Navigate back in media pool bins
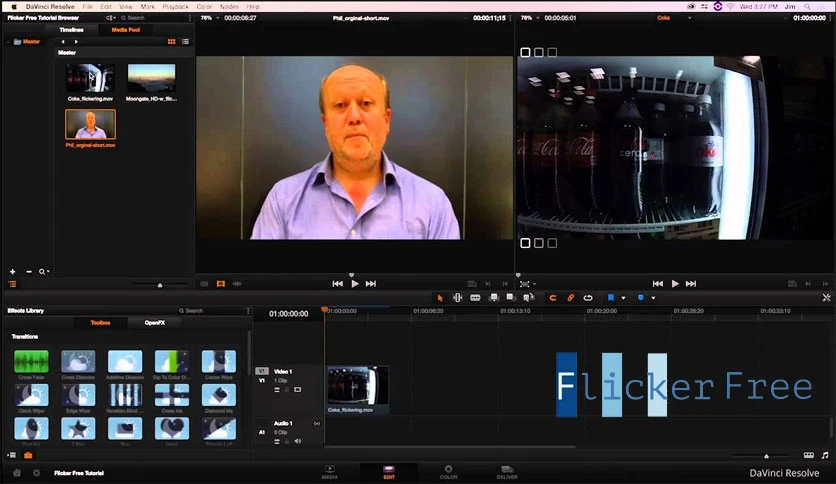The height and width of the screenshot is (484, 836). click(63, 42)
